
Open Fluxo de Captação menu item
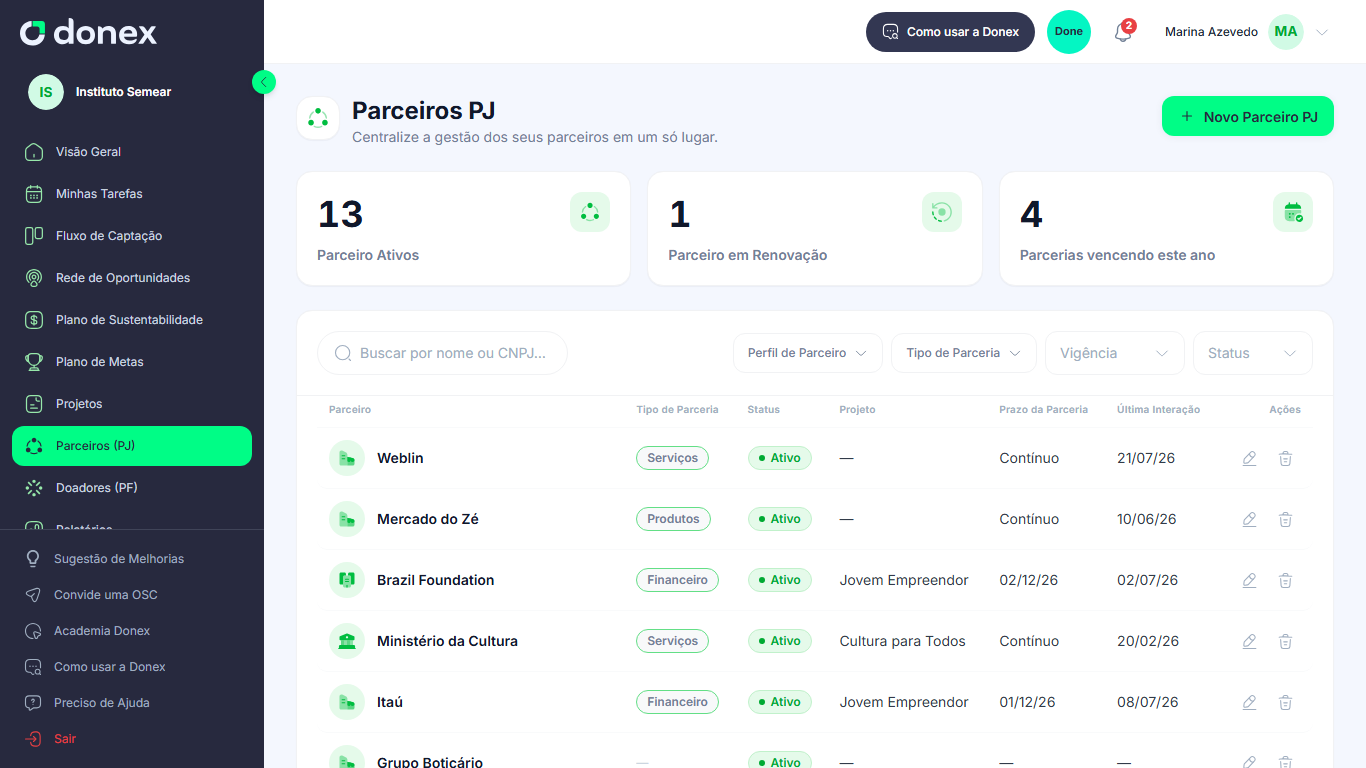tap(132, 236)
